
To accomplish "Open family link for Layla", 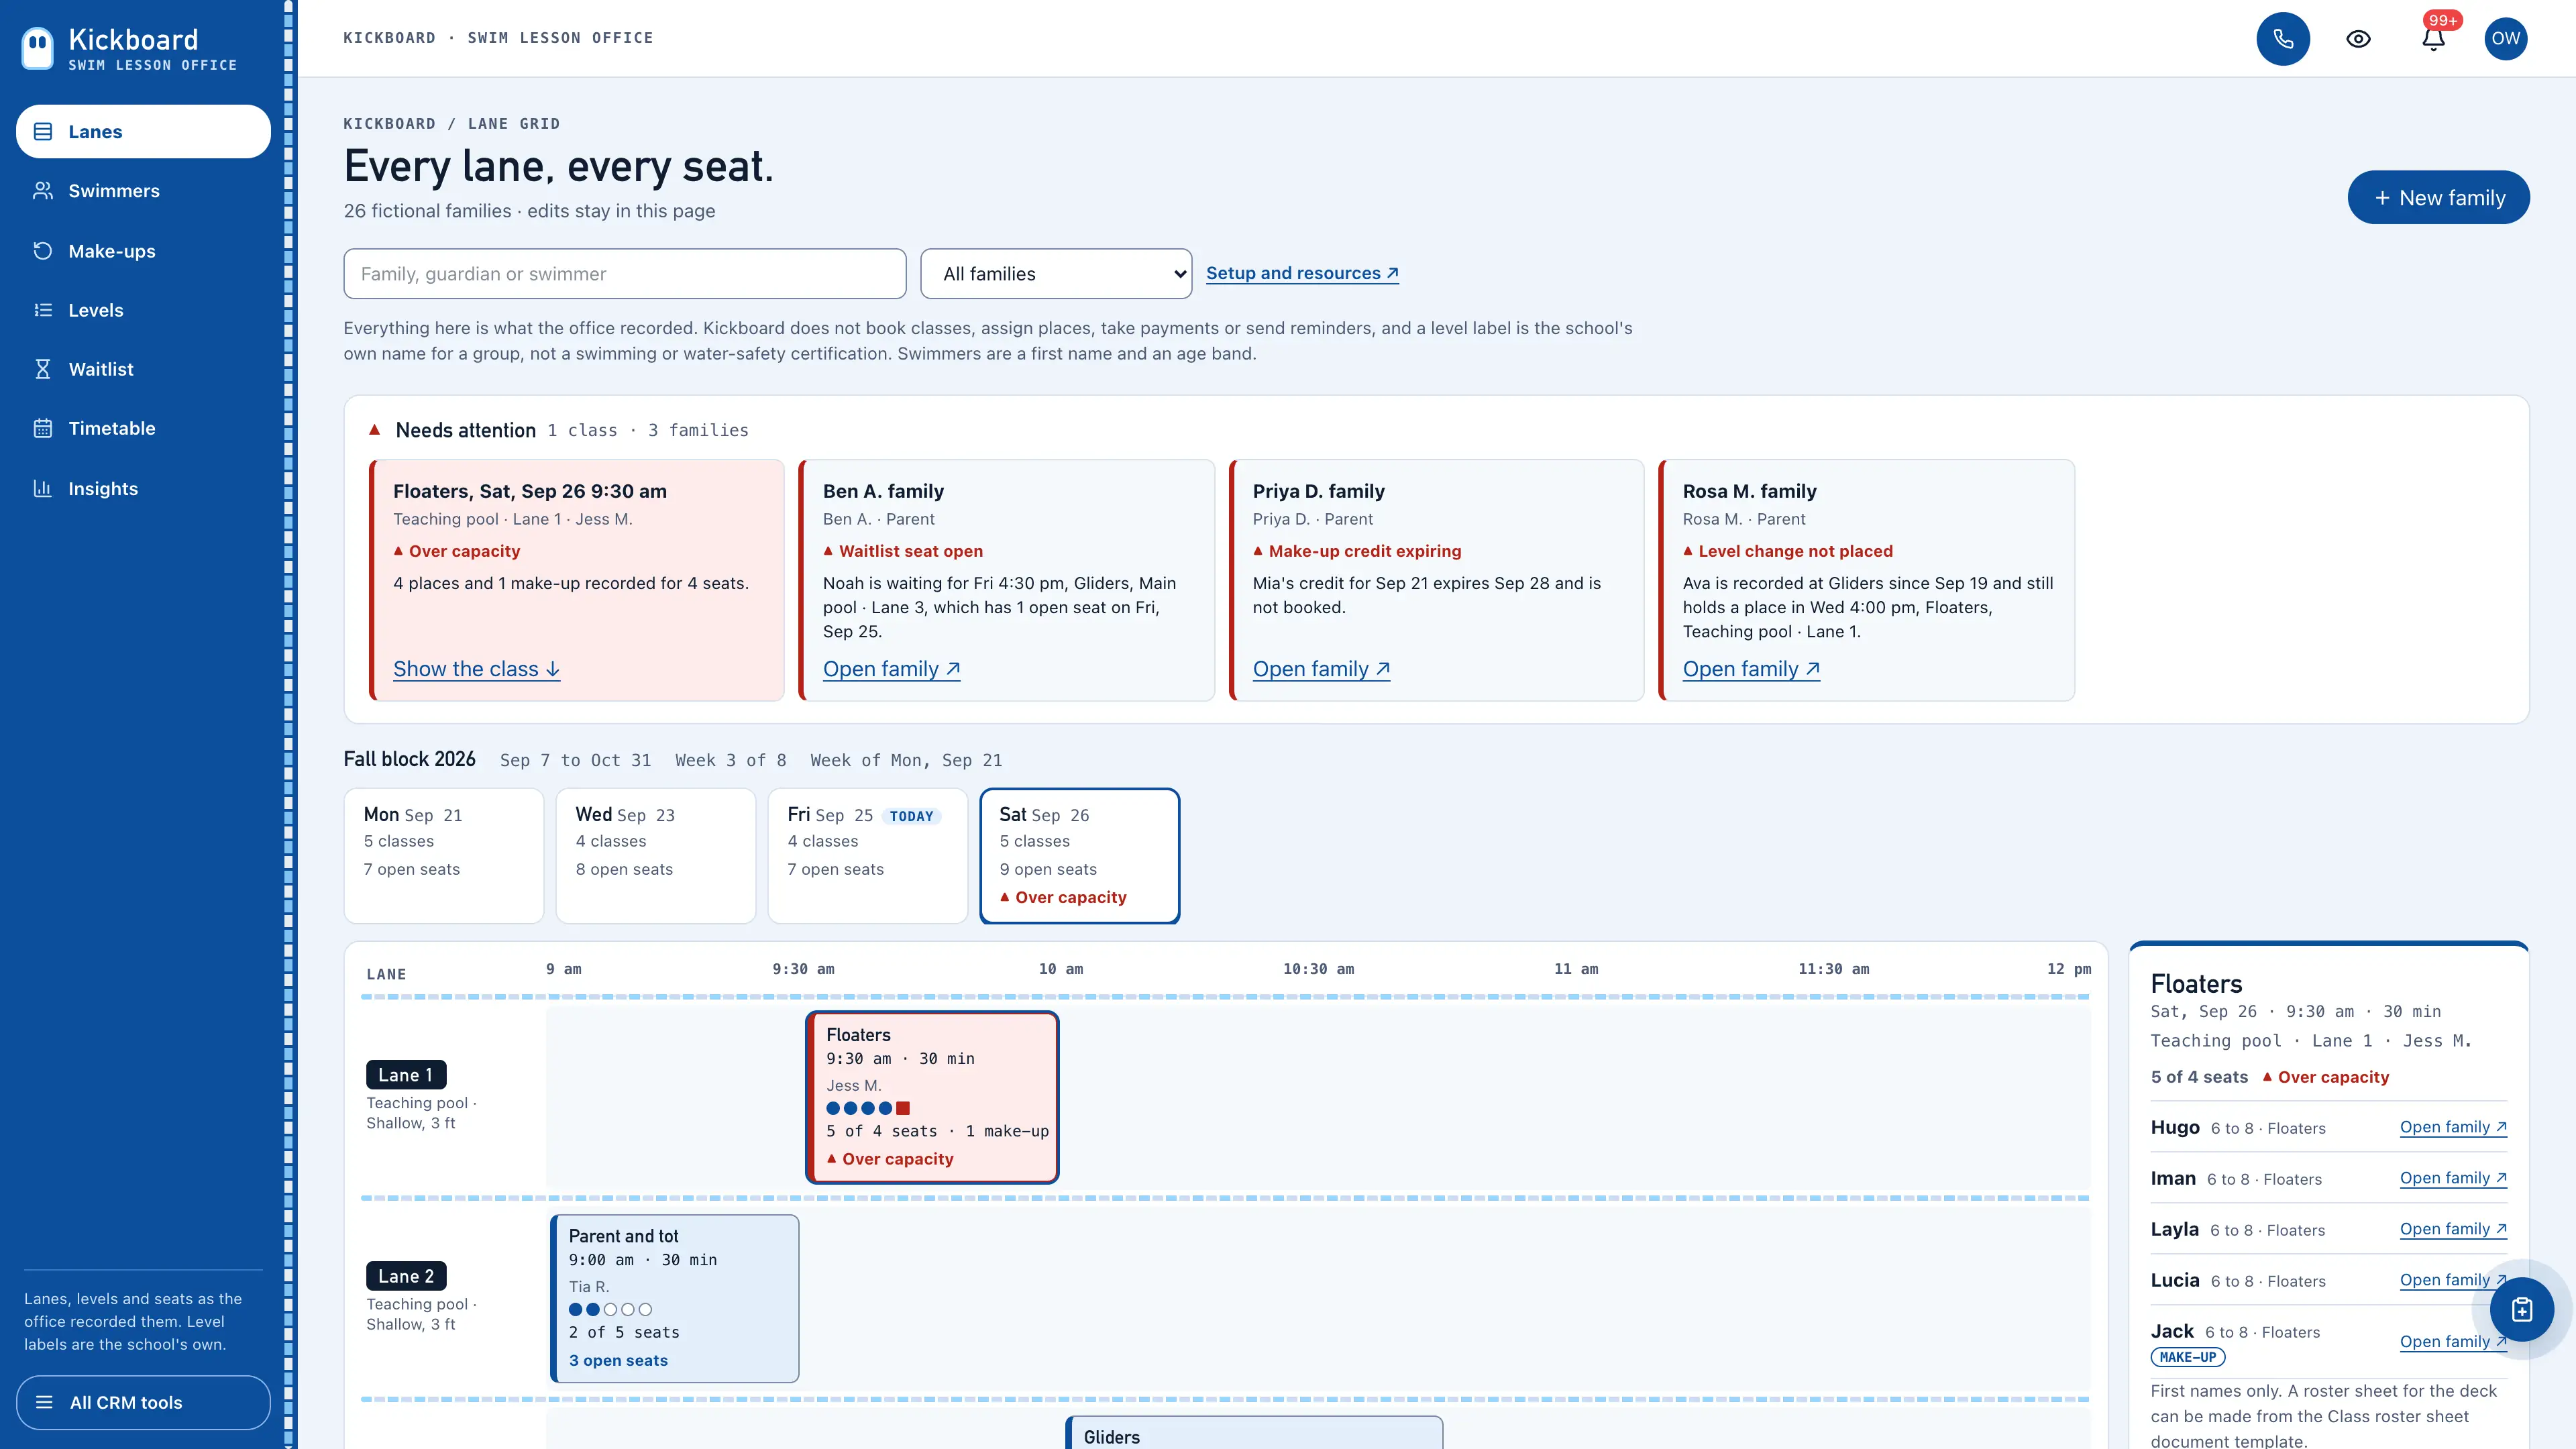I will 2453,1229.
